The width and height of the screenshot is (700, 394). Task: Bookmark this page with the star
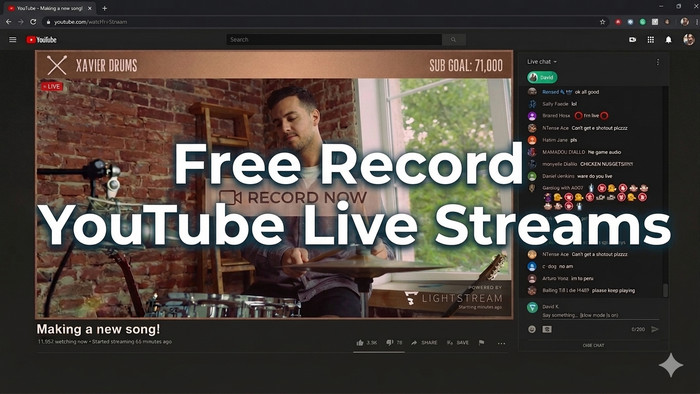602,21
